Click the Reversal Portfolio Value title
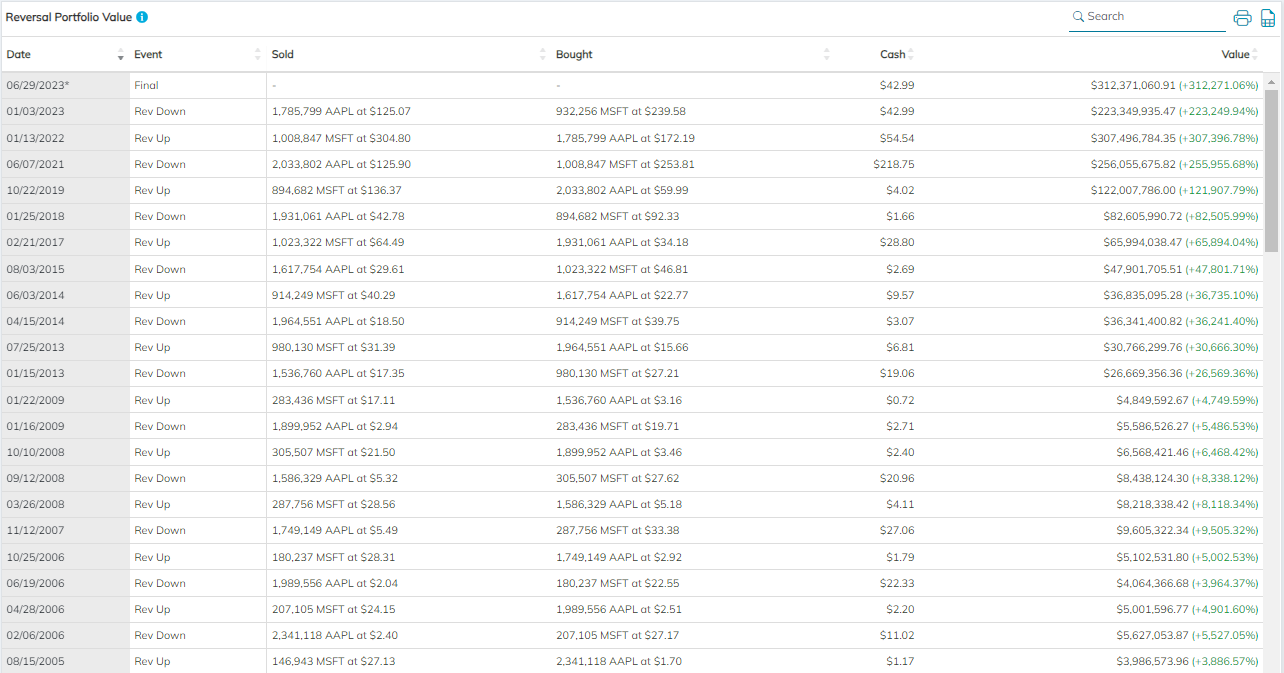Viewport: 1284px width, 673px height. [68, 18]
